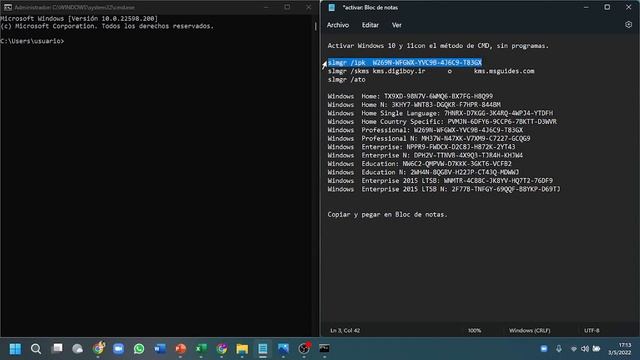Click the 100% zoom status entry
Image resolution: width=640 pixels, height=360 pixels.
click(474, 331)
